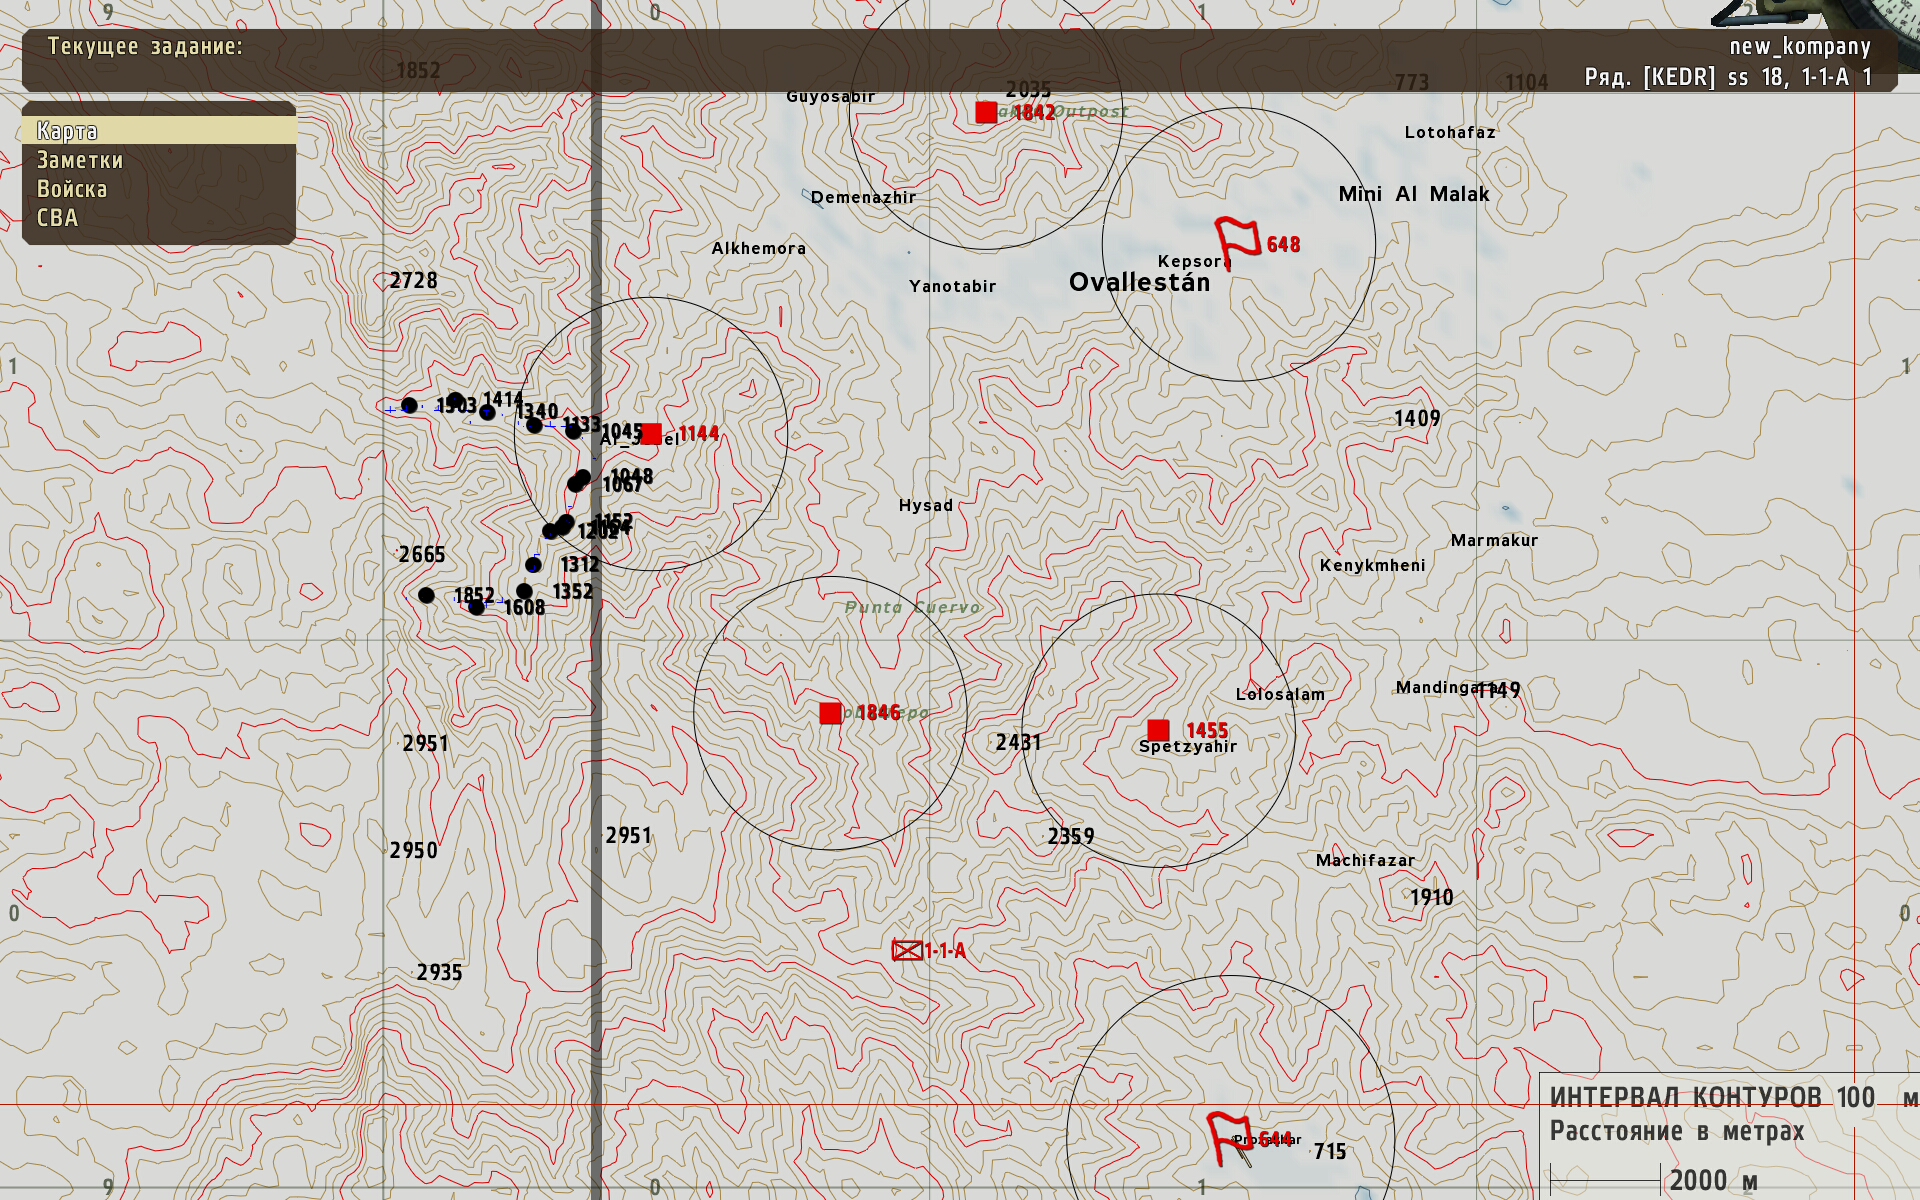The width and height of the screenshot is (1920, 1200).
Task: Click the red square marker 1144
Action: (651, 434)
